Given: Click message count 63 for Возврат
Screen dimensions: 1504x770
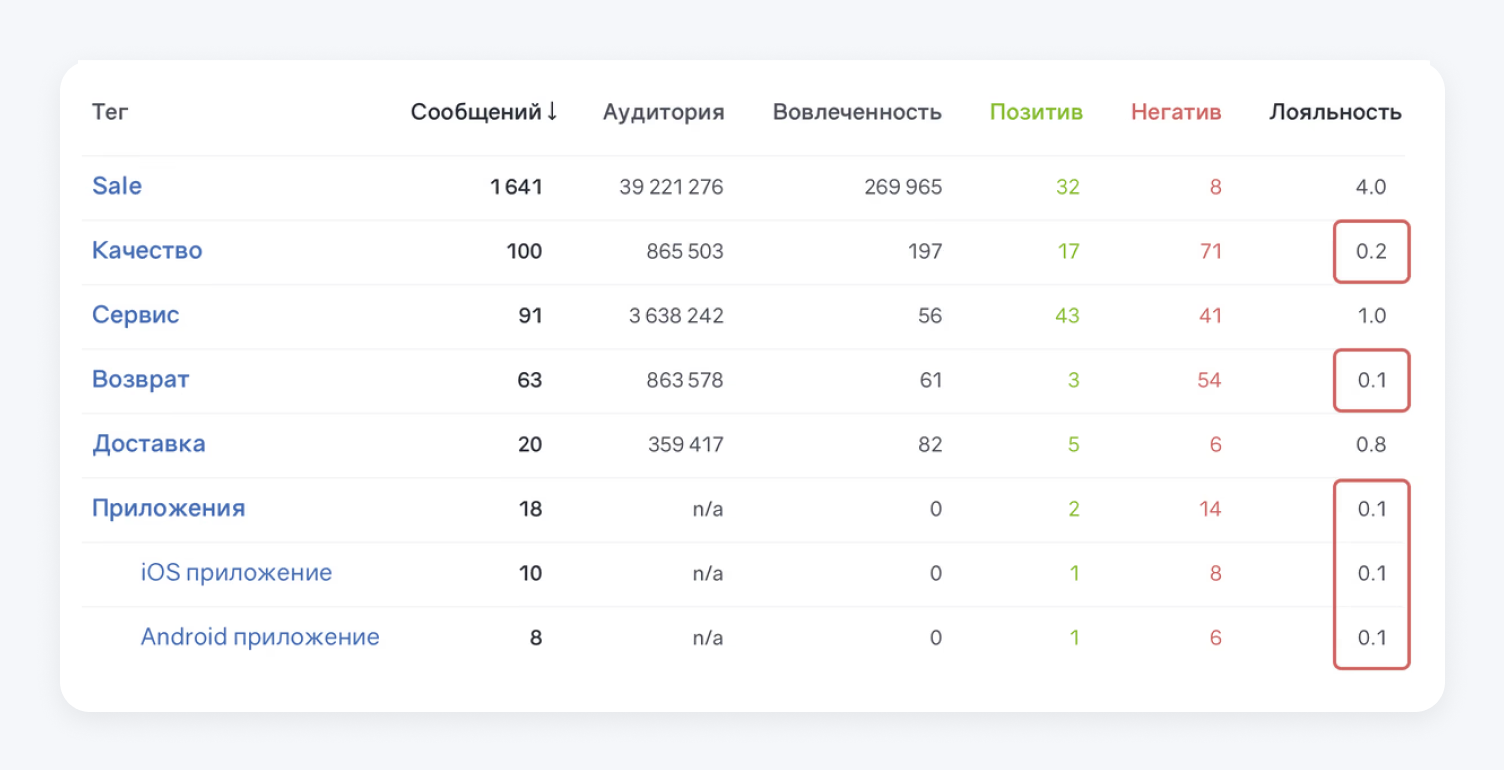Looking at the screenshot, I should click(x=529, y=380).
